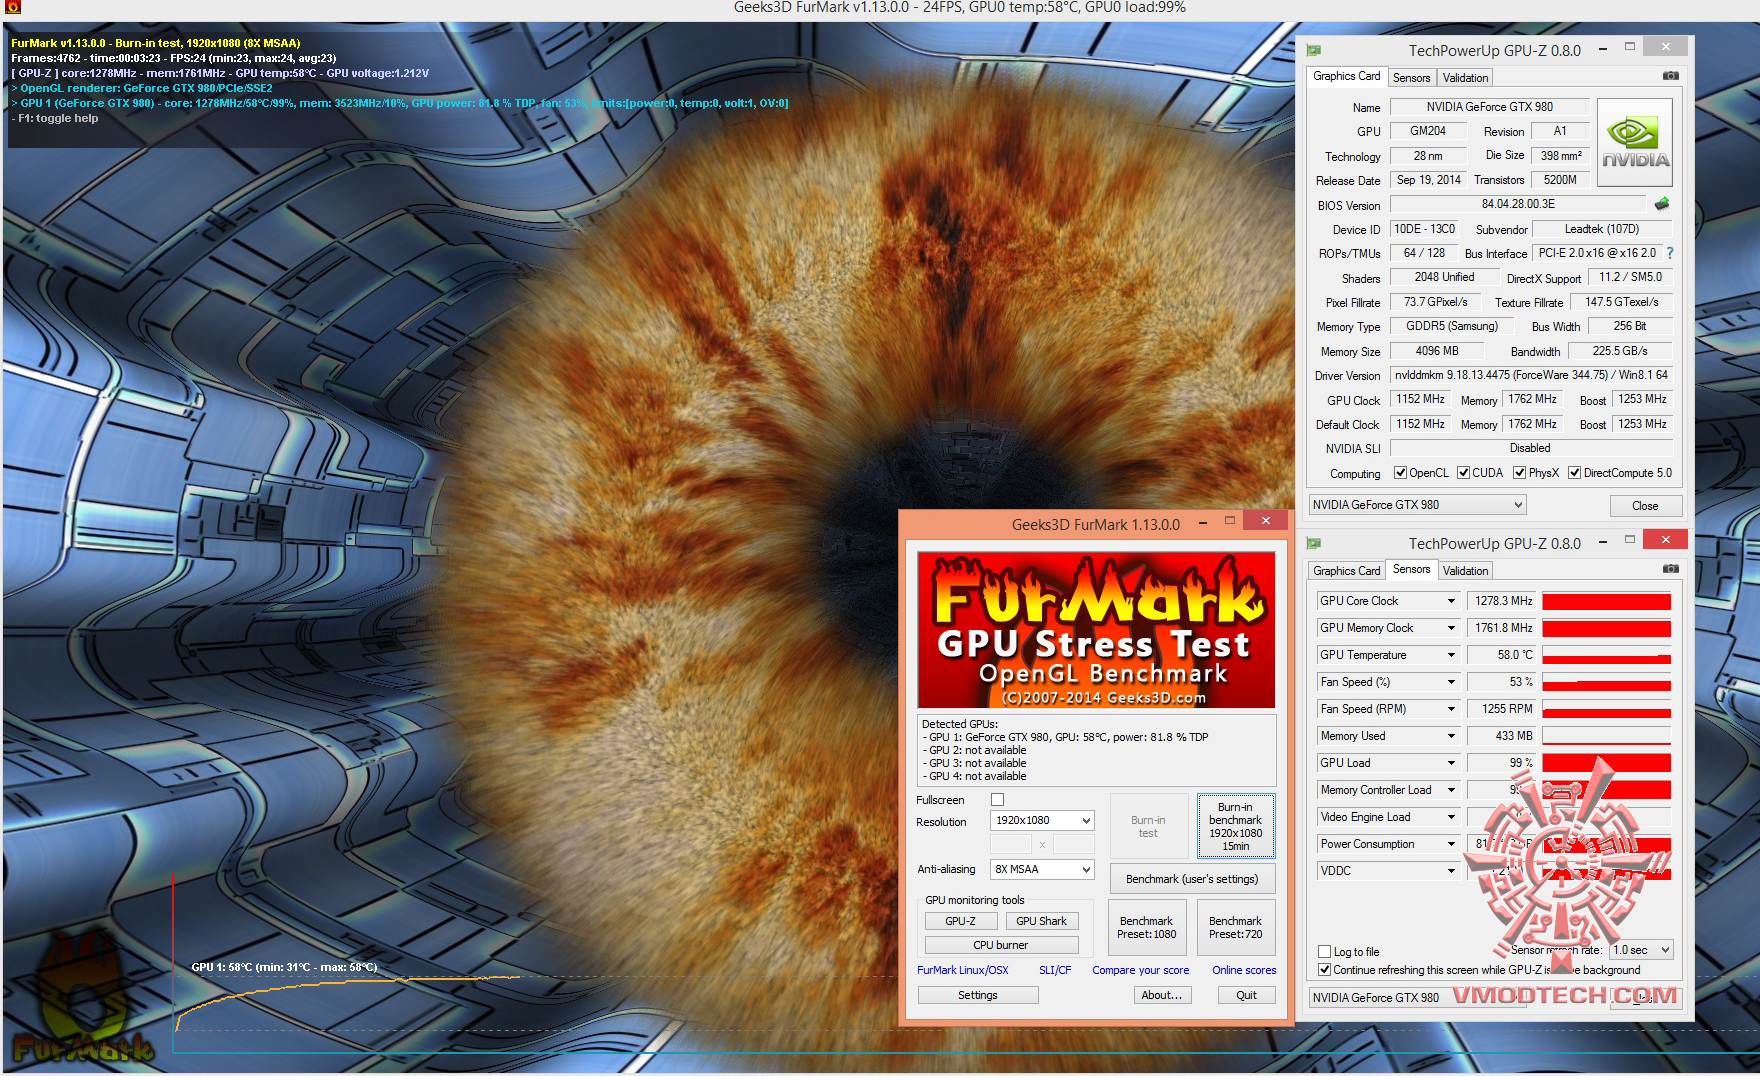
Task: Click the GPU-Z title icon in Graphics Card window
Action: 1314,50
